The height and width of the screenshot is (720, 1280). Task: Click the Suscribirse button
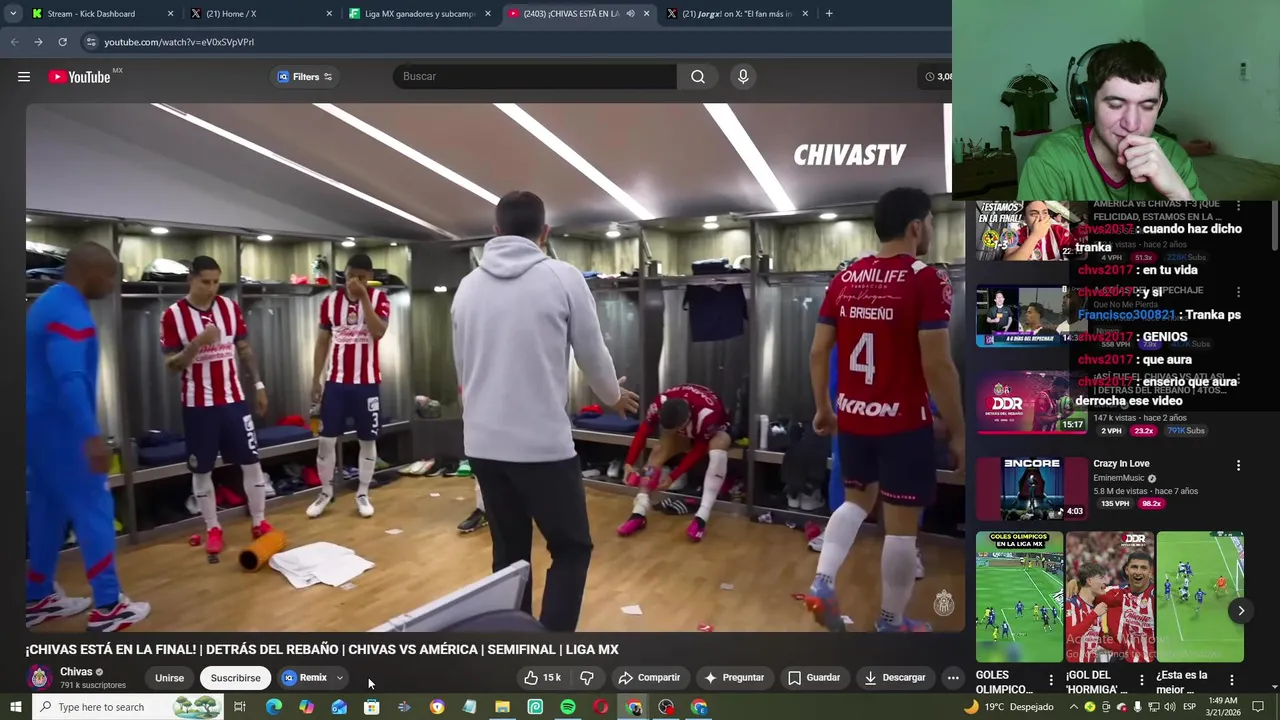tap(236, 678)
